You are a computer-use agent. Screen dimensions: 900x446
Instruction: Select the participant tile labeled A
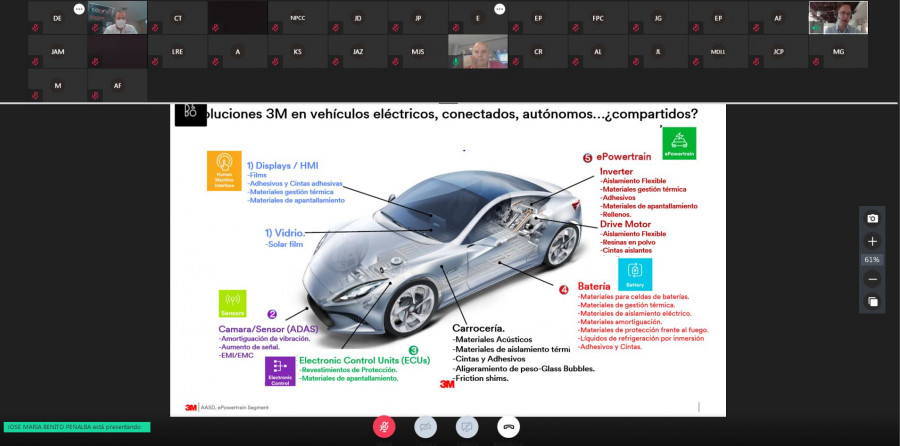pyautogui.click(x=238, y=52)
